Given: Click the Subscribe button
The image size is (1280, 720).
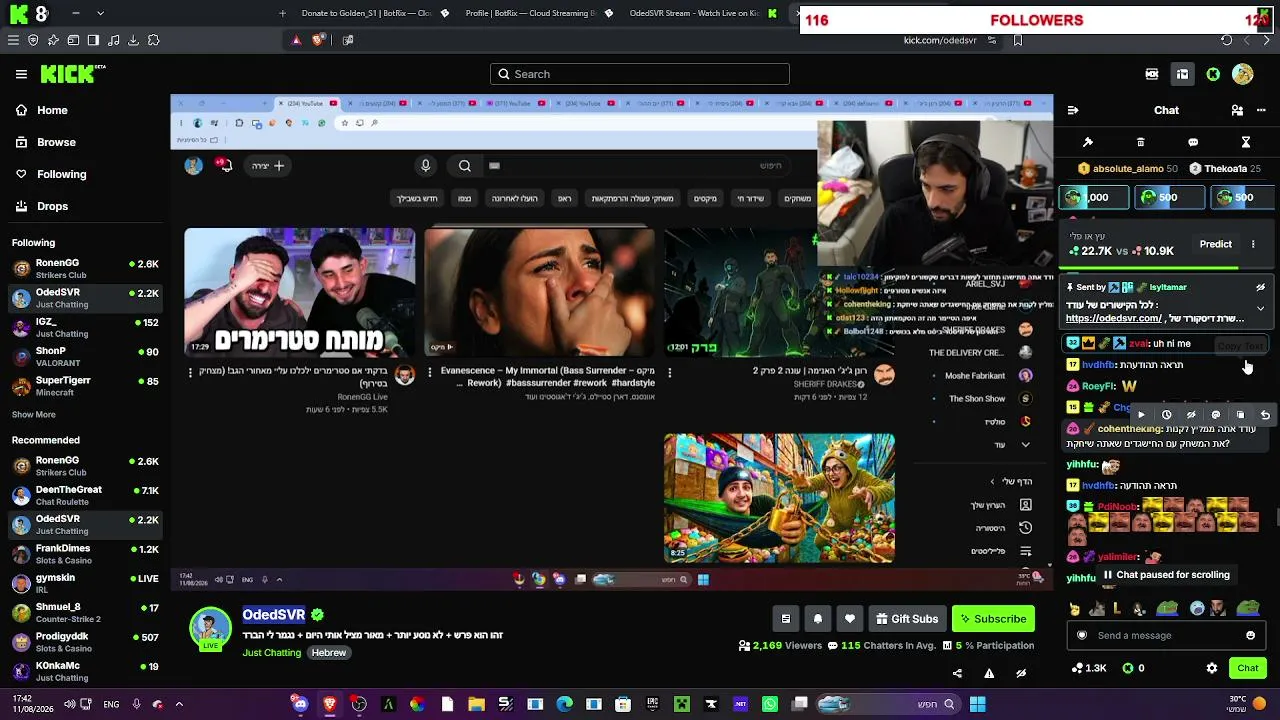Looking at the screenshot, I should (x=993, y=619).
